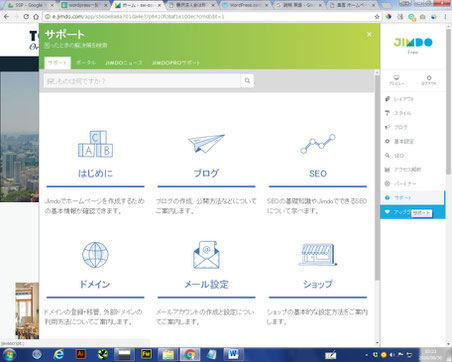Click the support panel scroll-down arrow

pos(377,342)
